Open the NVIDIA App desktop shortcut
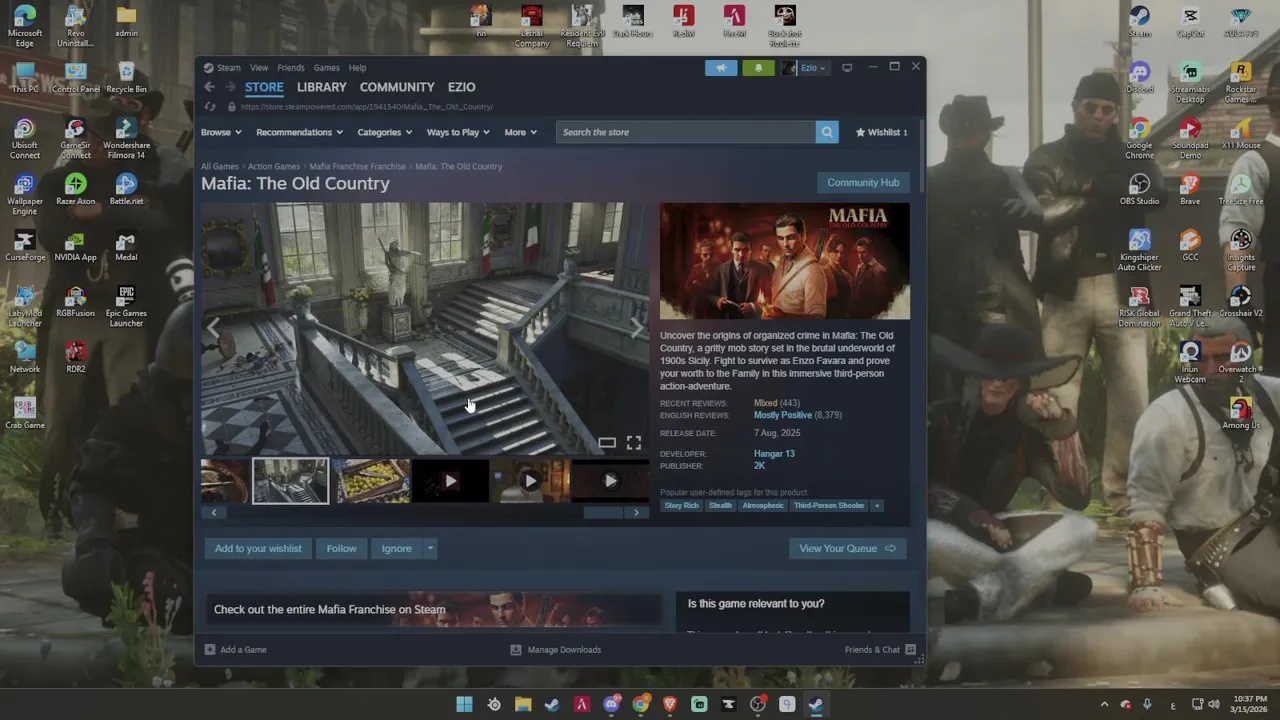 [75, 246]
